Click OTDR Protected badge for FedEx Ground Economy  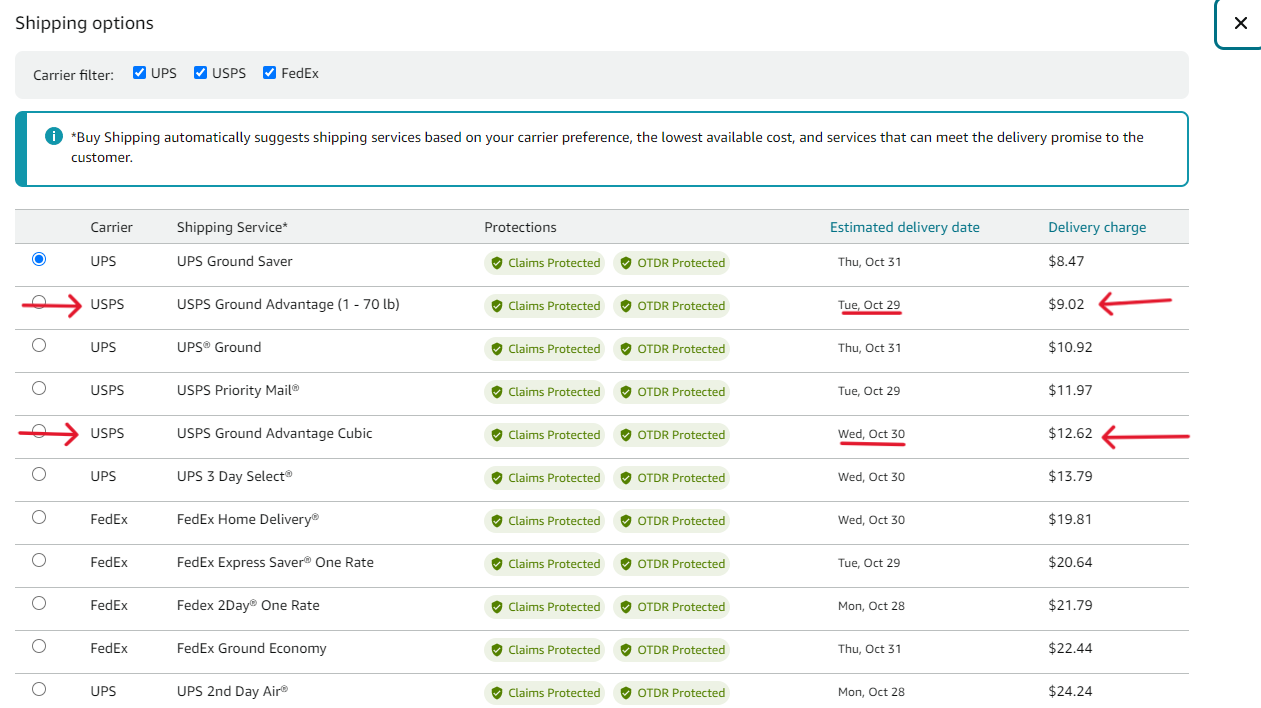(x=672, y=650)
